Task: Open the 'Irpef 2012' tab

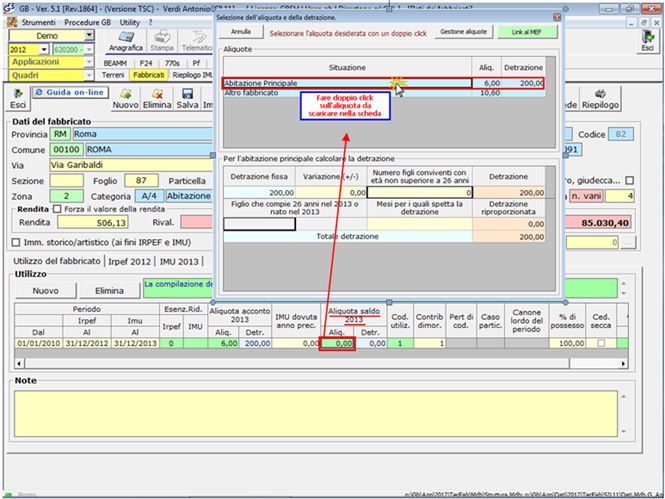Action: click(129, 262)
